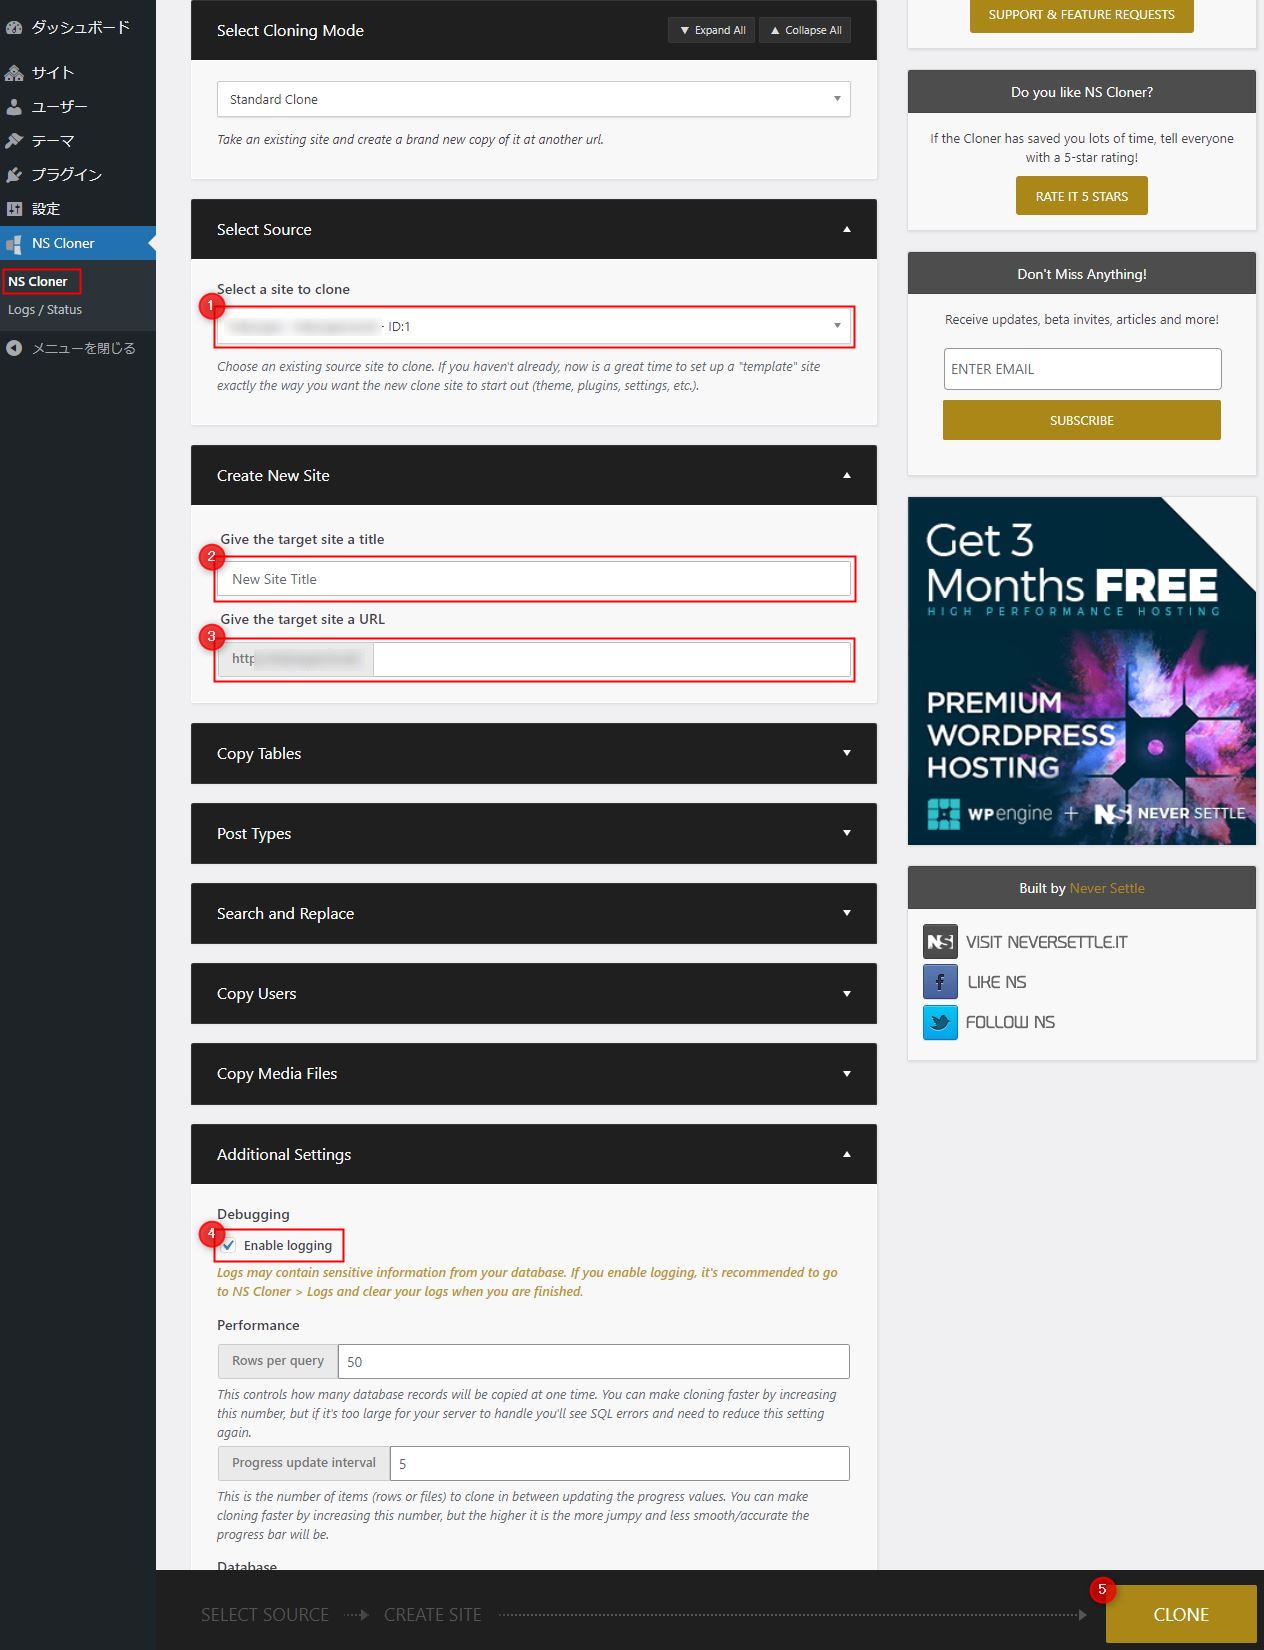Image resolution: width=1264 pixels, height=1650 pixels.
Task: Click the Facebook Like NS icon
Action: [x=939, y=982]
